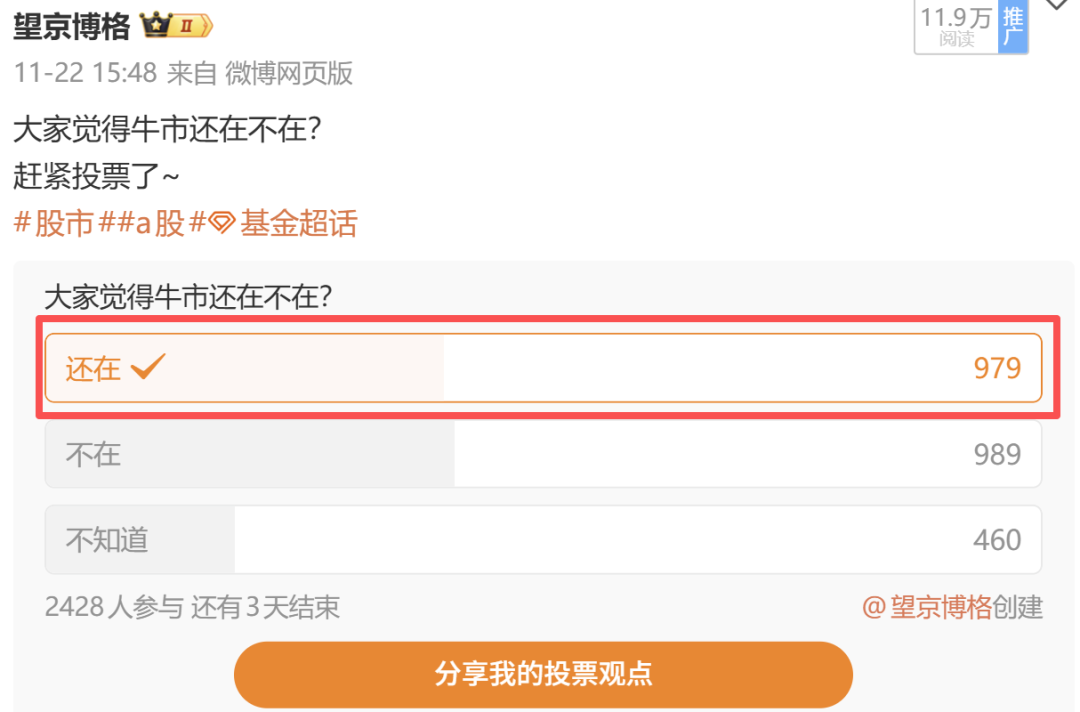Click the 不知道 gray progress bar
This screenshot has width=1080, height=712.
pyautogui.click(x=140, y=540)
